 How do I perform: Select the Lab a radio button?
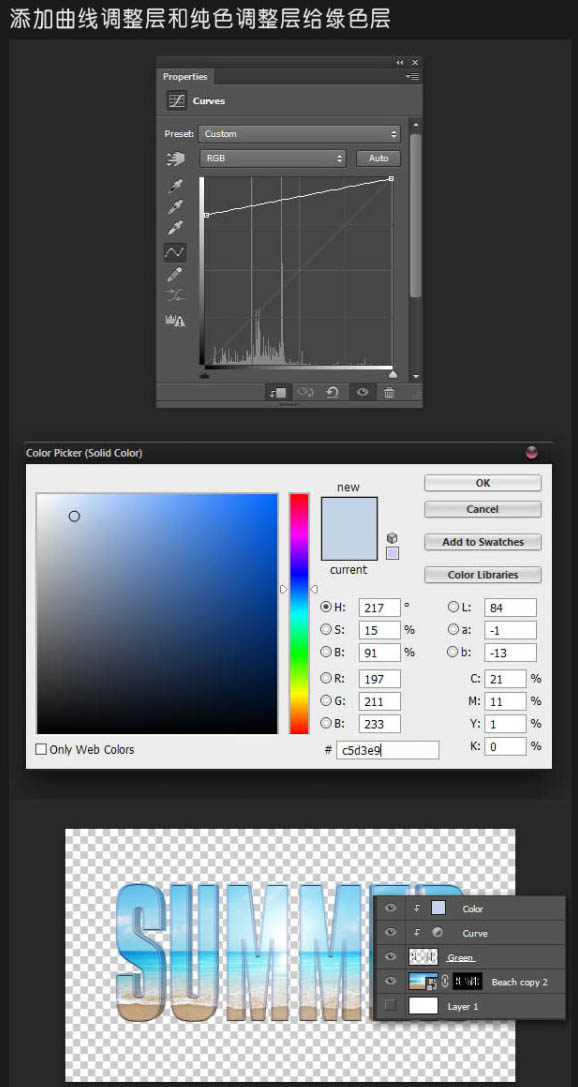tap(453, 629)
